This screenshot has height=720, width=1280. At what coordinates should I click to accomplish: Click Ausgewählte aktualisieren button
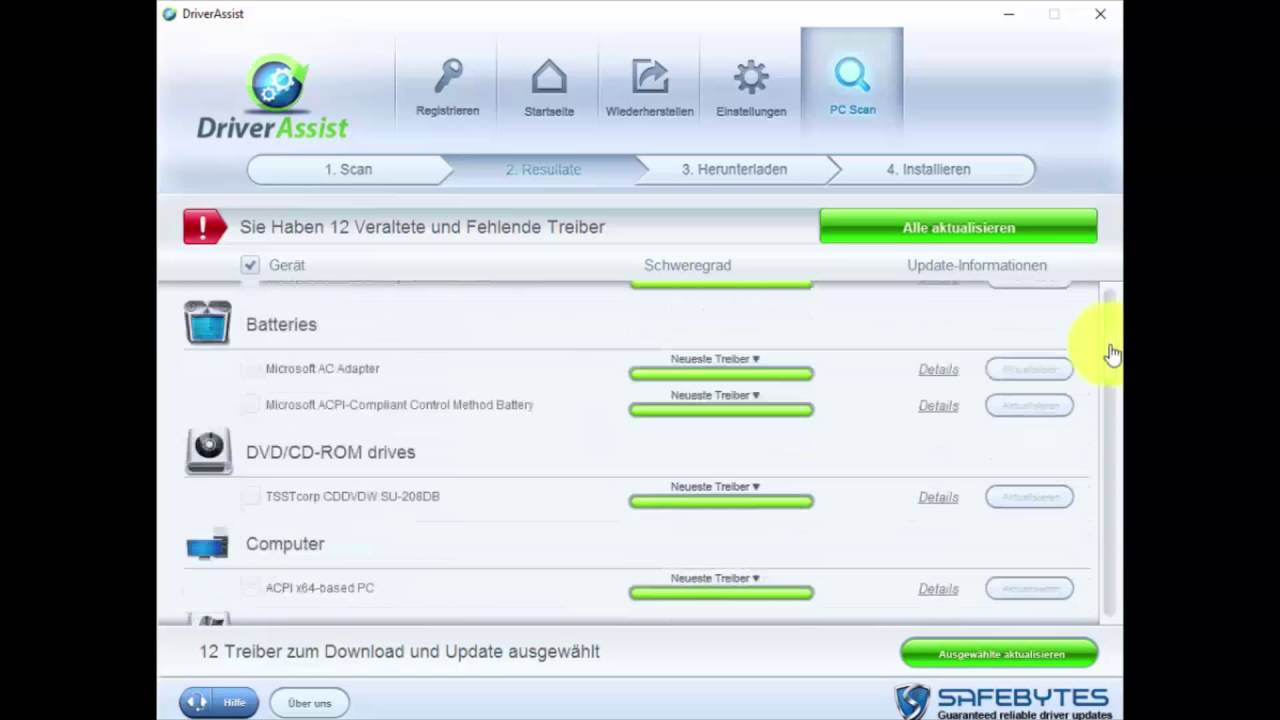(999, 654)
